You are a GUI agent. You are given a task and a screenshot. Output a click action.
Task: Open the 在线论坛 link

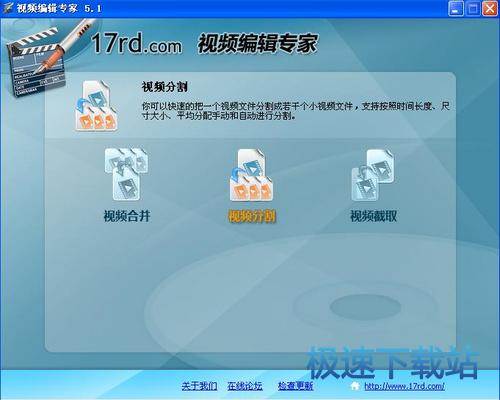[x=245, y=386]
